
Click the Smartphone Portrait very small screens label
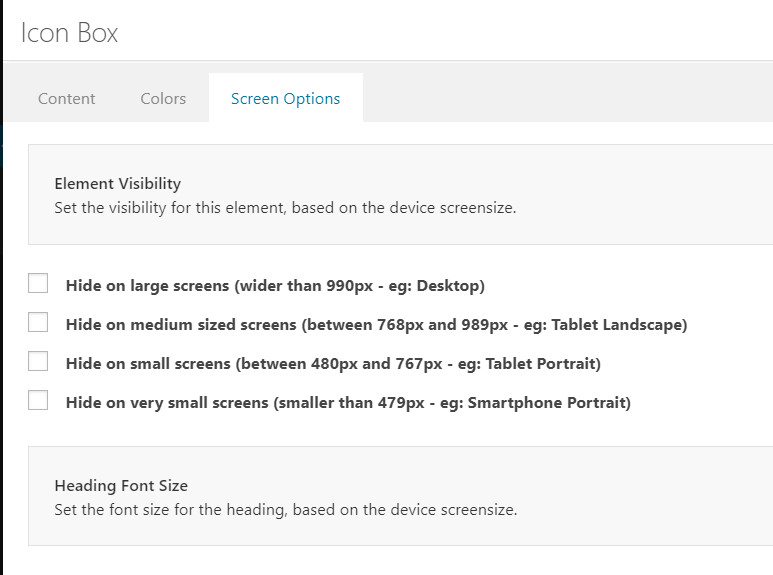348,402
